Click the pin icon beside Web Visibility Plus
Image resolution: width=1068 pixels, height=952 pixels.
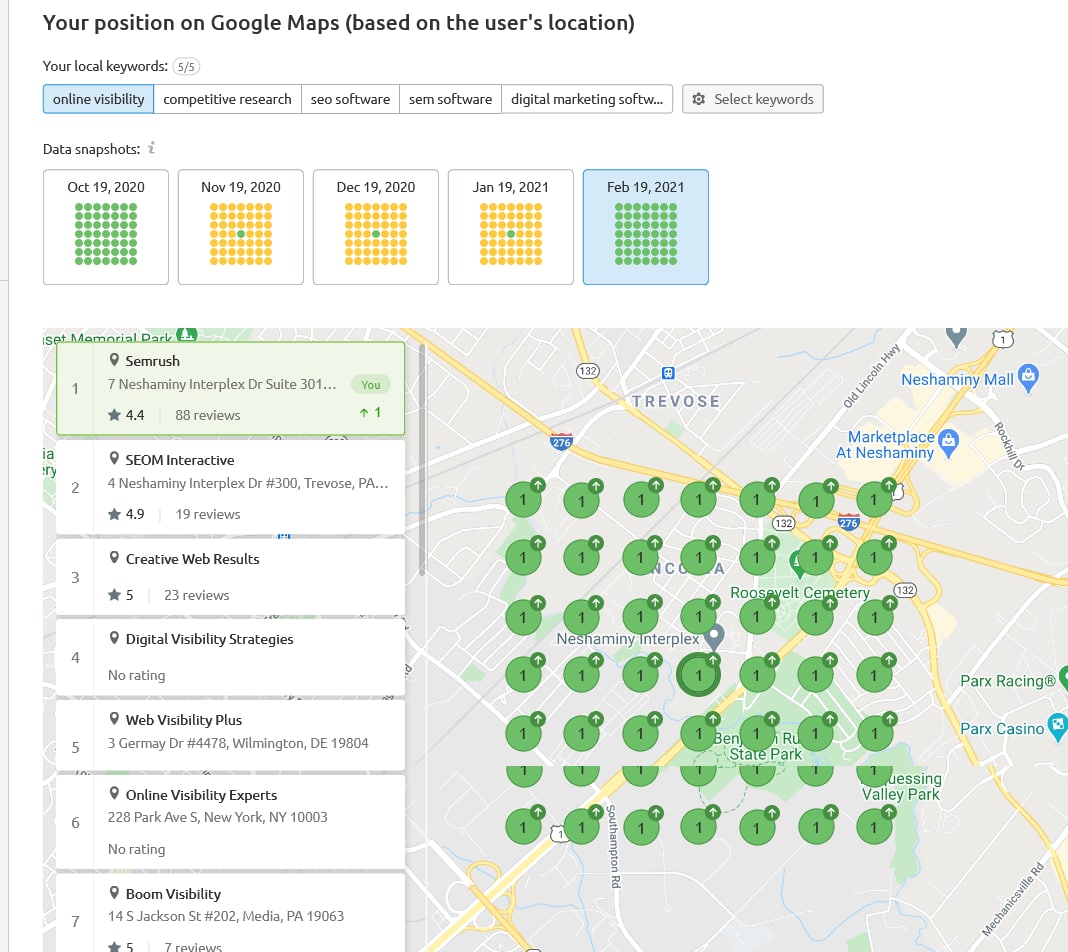(x=114, y=718)
